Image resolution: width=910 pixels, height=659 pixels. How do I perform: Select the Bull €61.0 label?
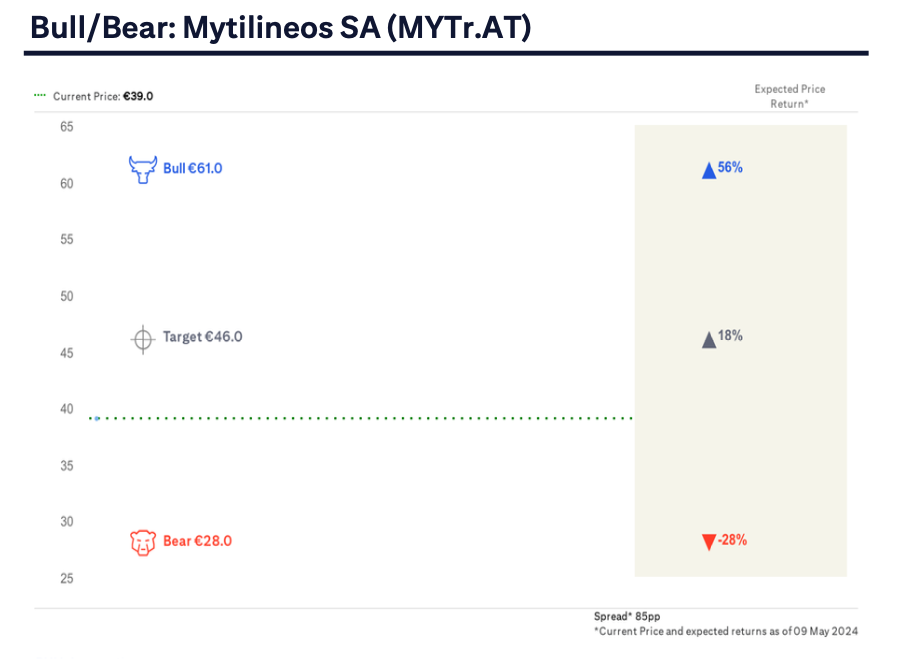(x=192, y=168)
